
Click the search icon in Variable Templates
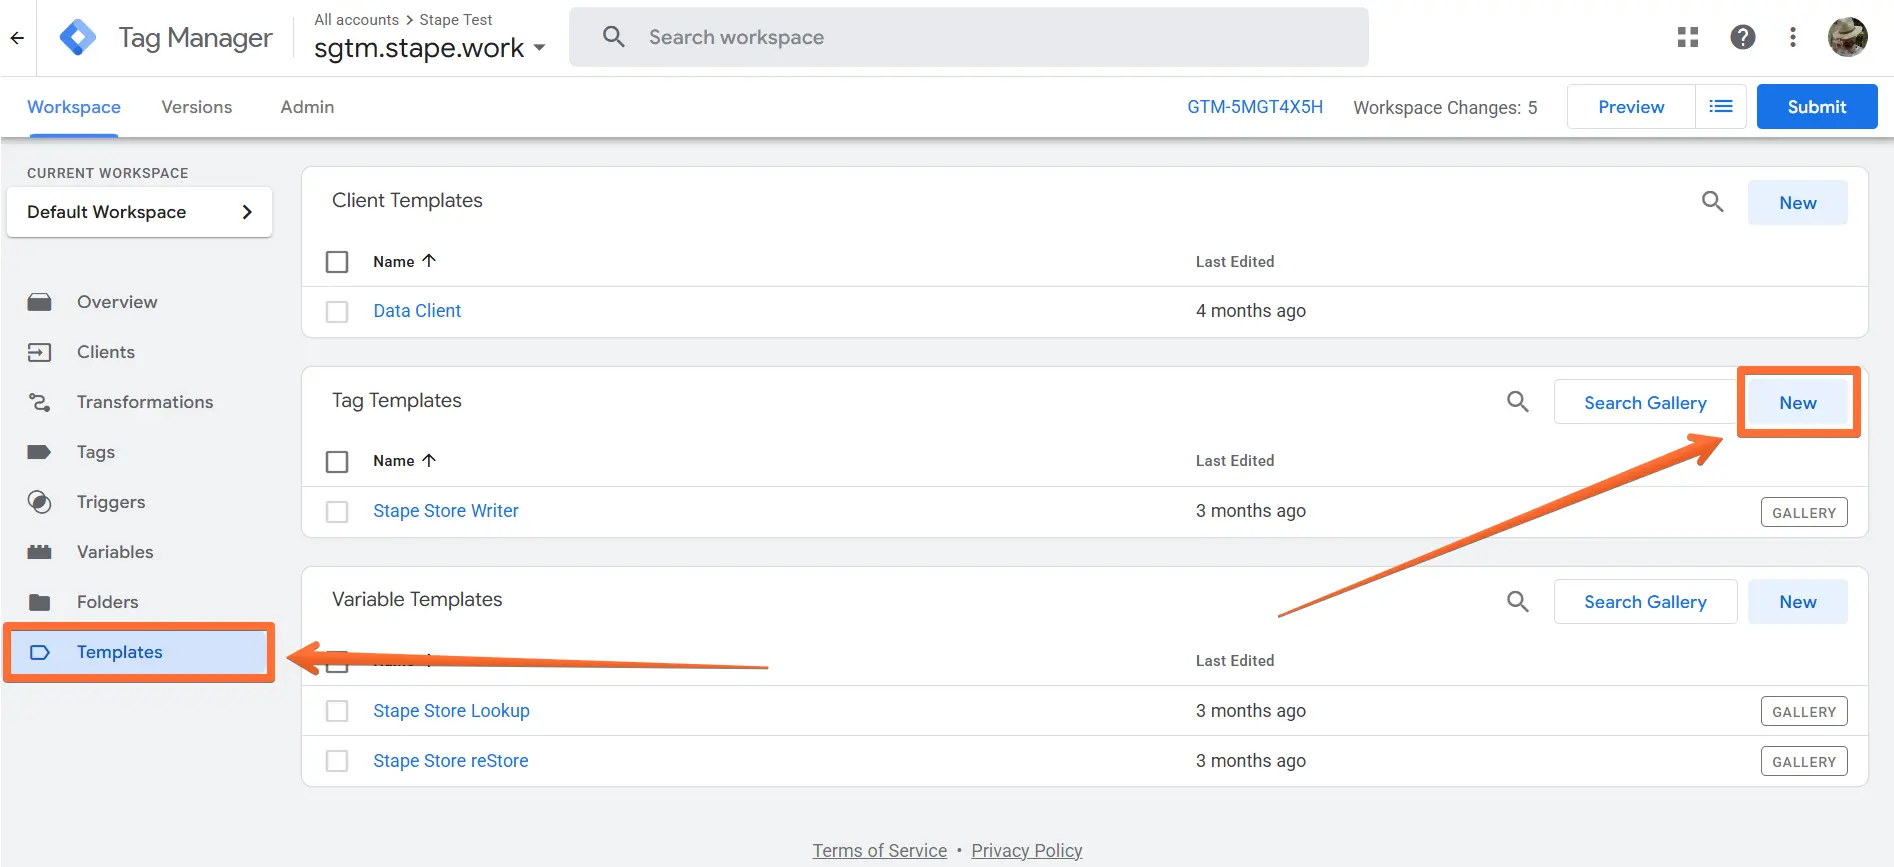[x=1517, y=601]
